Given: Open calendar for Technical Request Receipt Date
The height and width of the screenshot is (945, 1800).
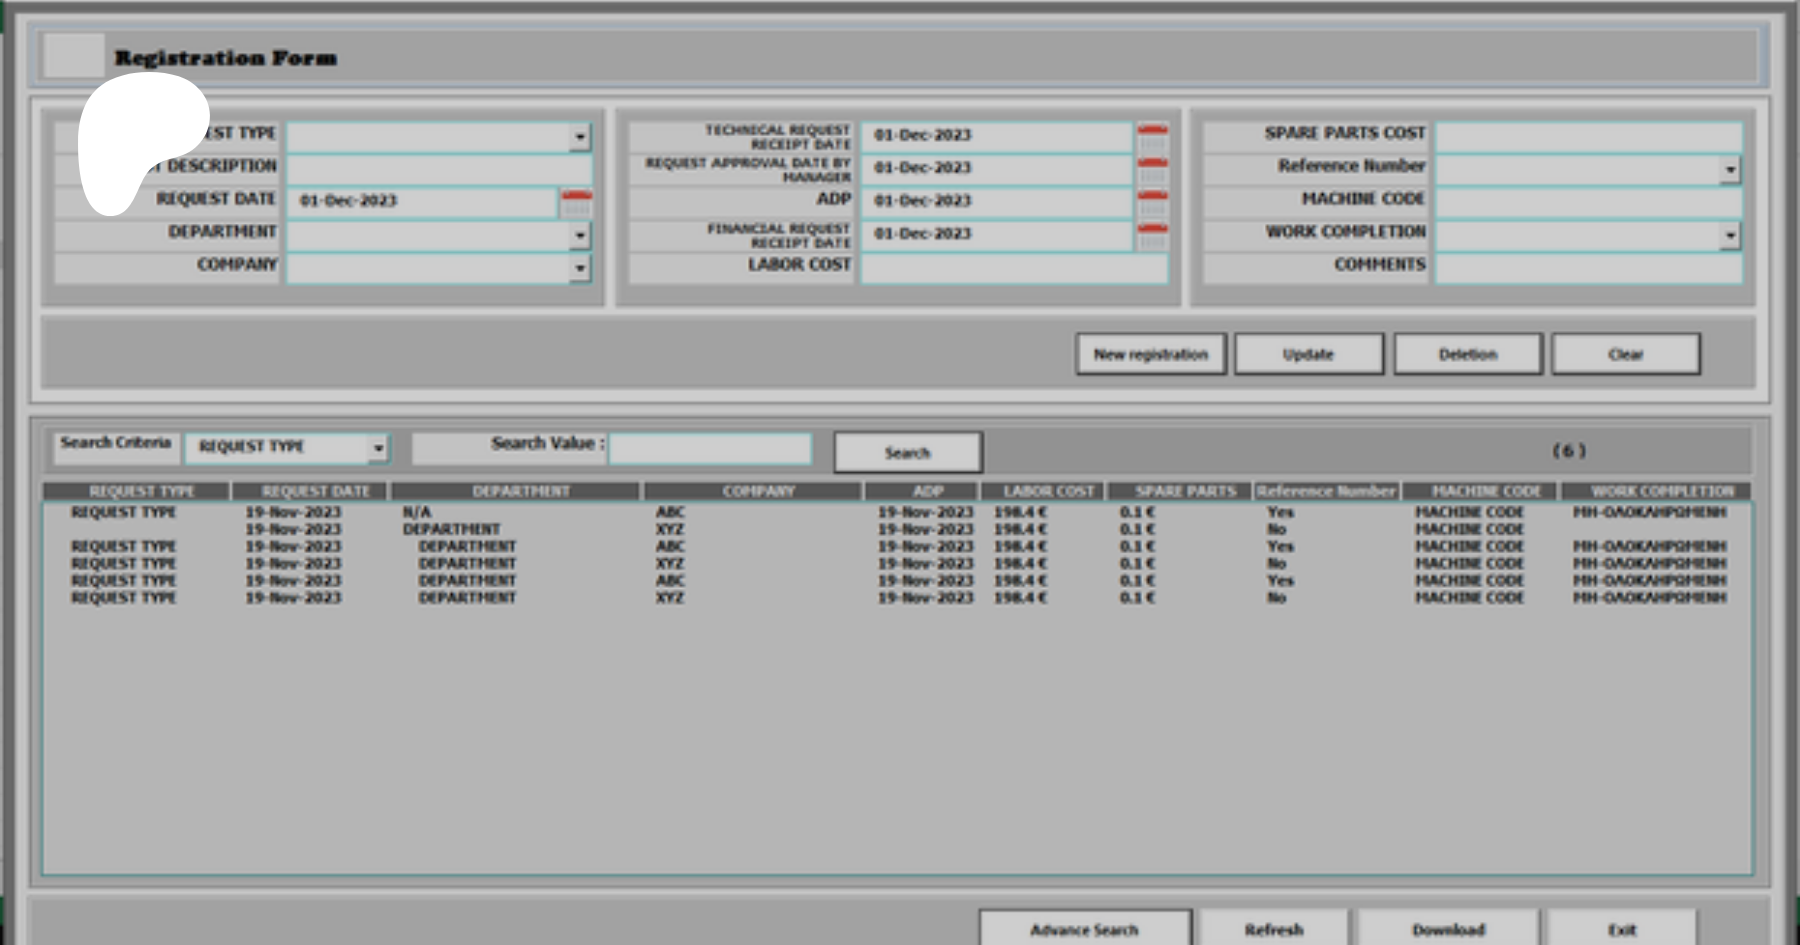Looking at the screenshot, I should tap(1152, 137).
